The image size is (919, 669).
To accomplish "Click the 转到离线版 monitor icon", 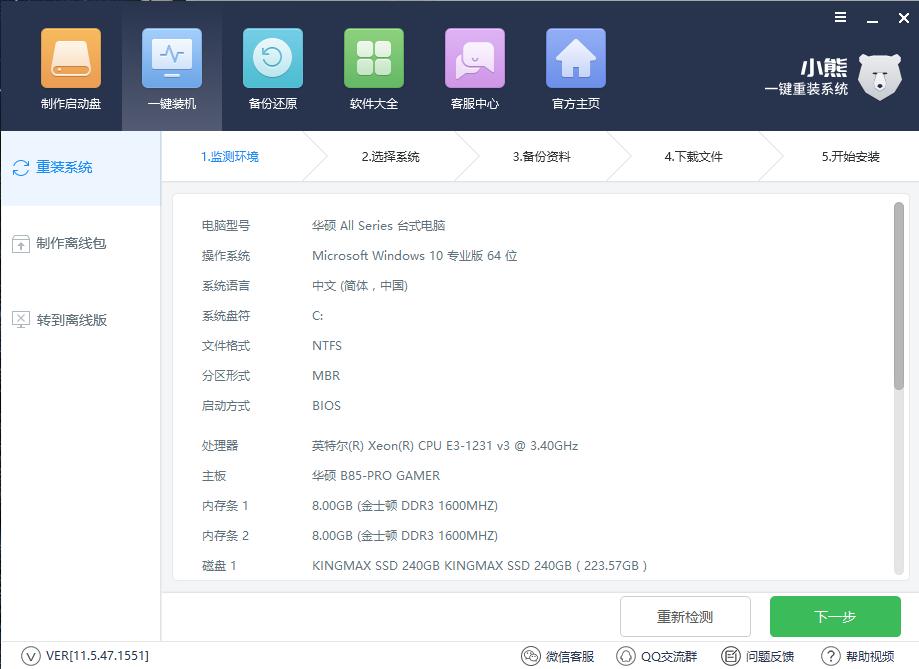I will [21, 320].
